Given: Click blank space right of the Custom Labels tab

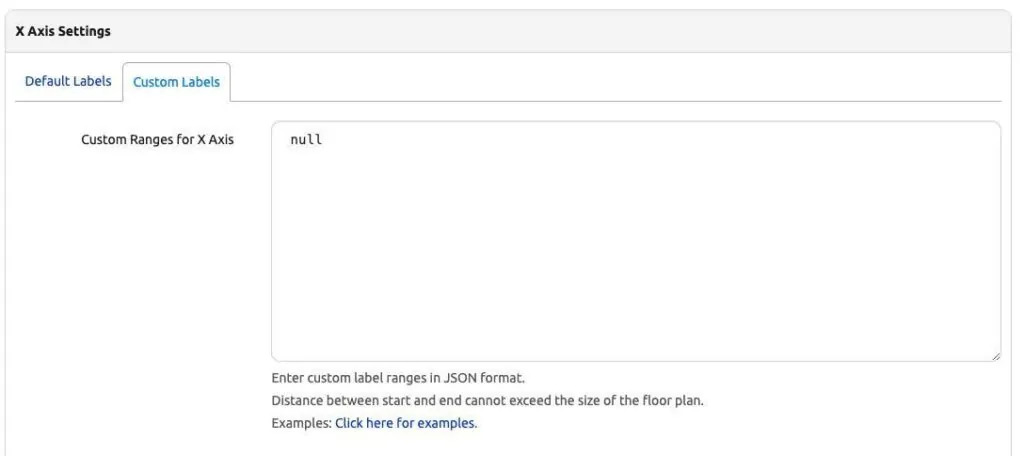Looking at the screenshot, I should coord(614,82).
